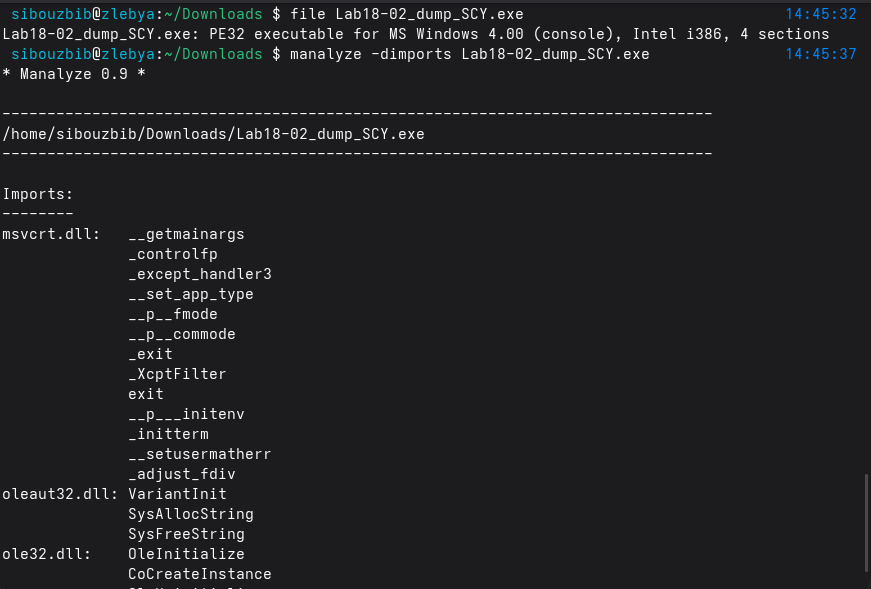The image size is (871, 589).
Task: Click the Imports: section header
Action: (37, 194)
